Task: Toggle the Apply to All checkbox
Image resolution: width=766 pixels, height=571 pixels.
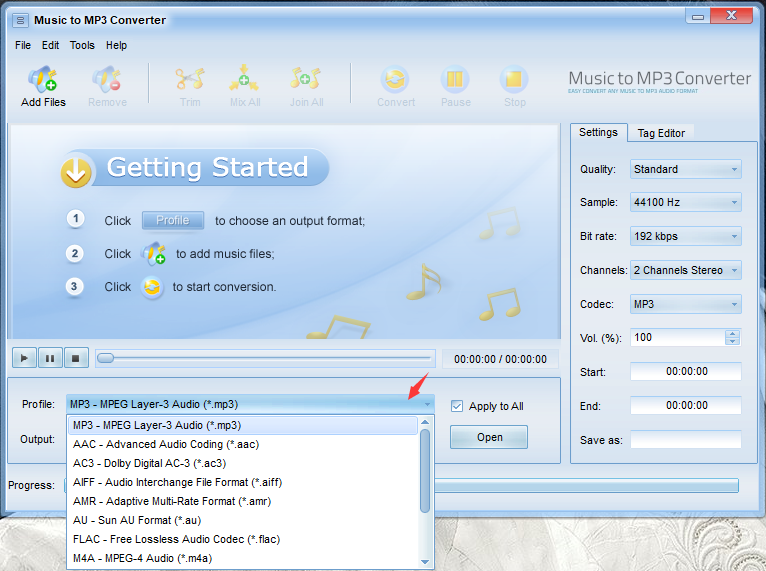Action: point(457,406)
